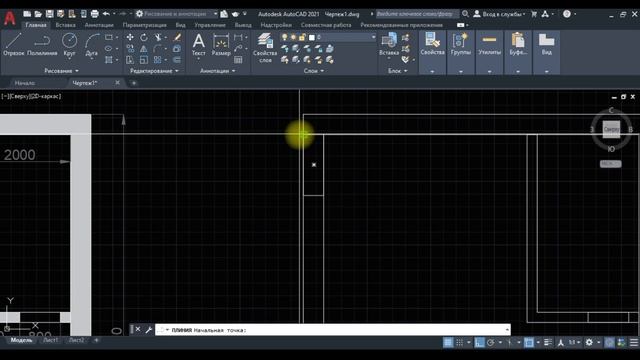
Task: Click the Ellipse tool icon
Action: point(109,49)
